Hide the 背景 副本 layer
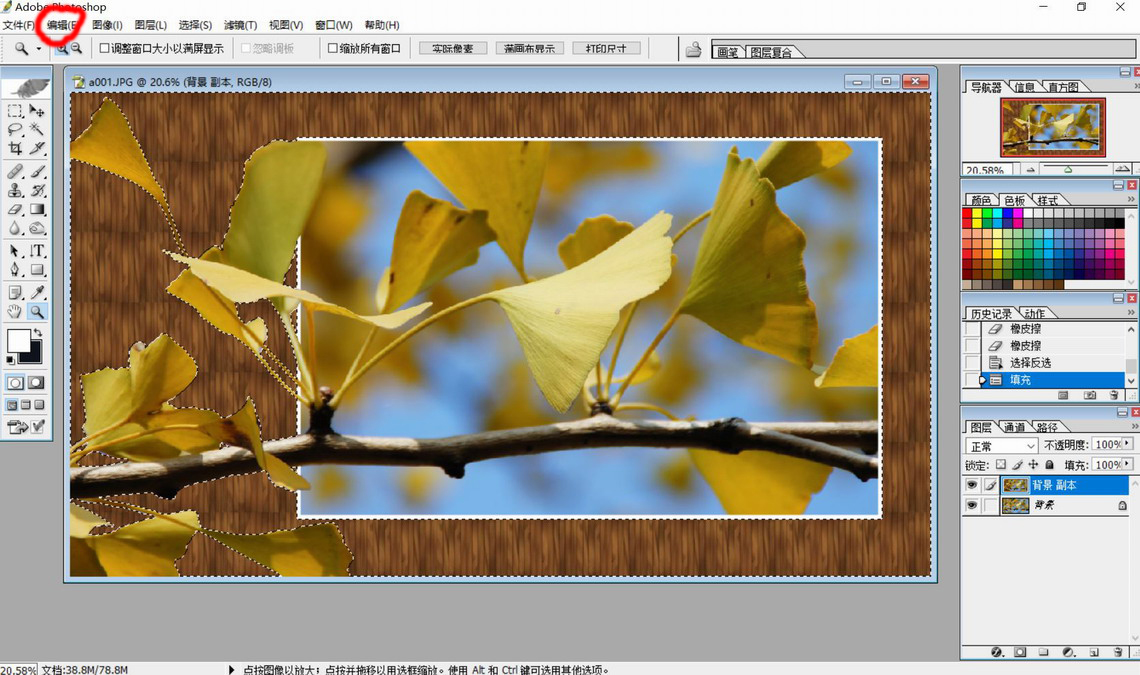This screenshot has width=1140, height=675. [971, 485]
